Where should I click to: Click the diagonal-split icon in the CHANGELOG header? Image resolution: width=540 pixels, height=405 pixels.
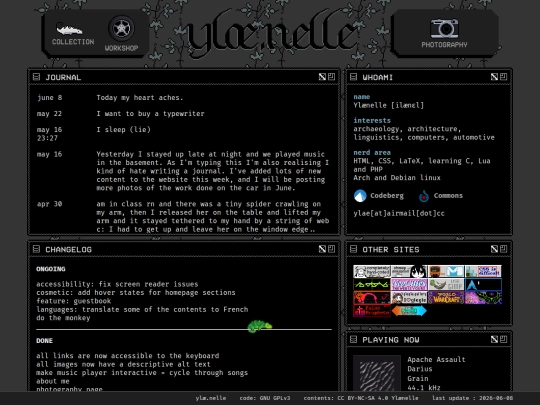[322, 249]
